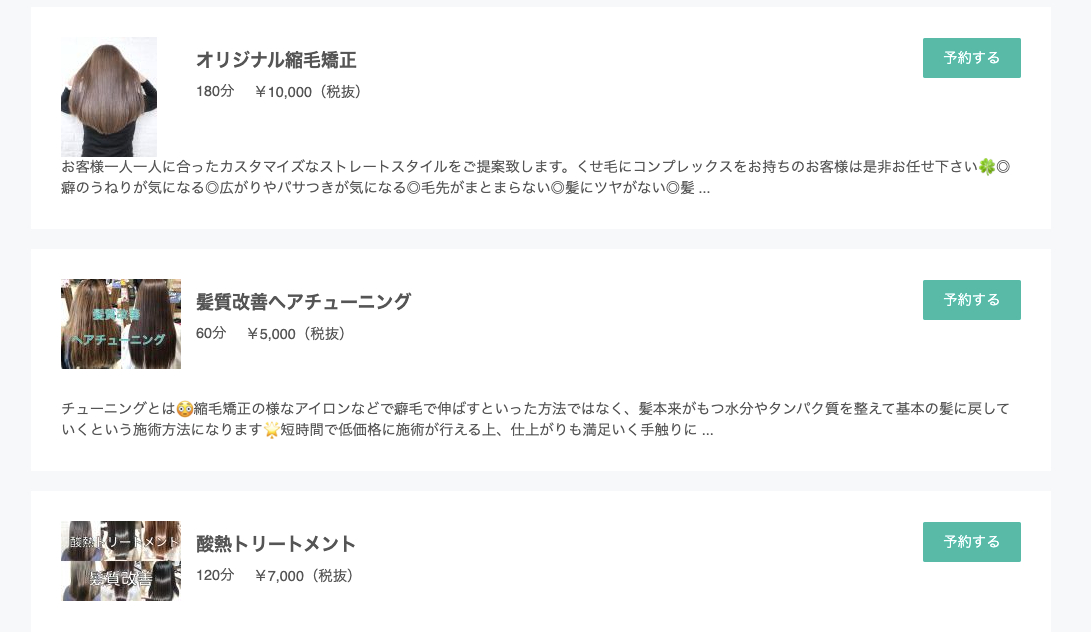Click the 60分 duration label
The image size is (1091, 632).
click(x=211, y=333)
